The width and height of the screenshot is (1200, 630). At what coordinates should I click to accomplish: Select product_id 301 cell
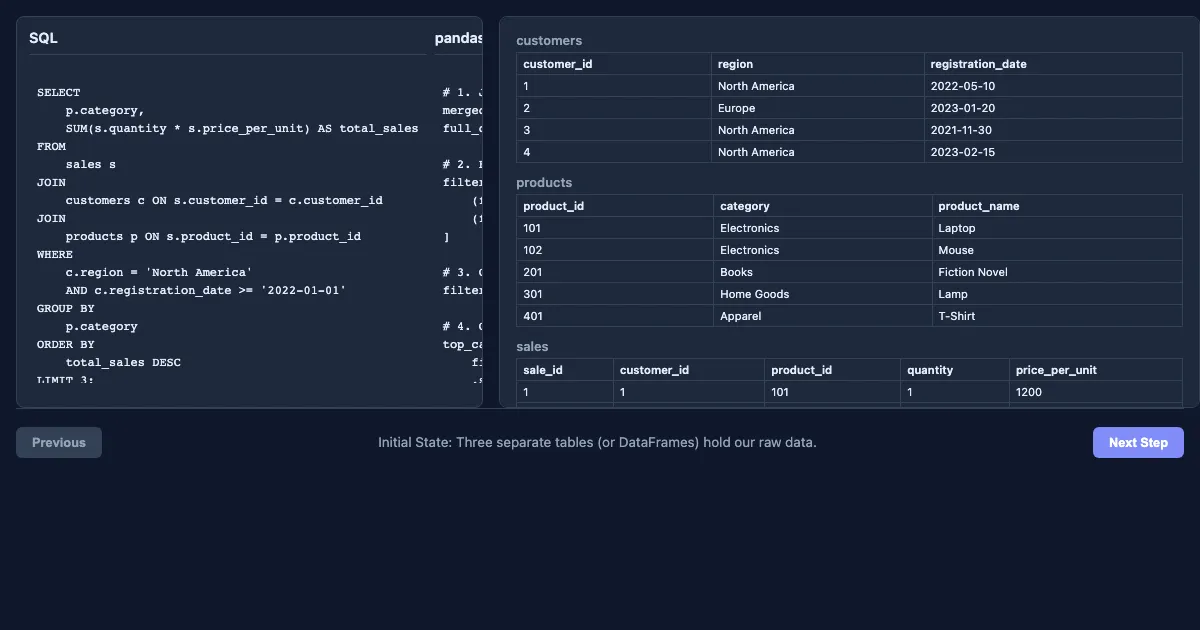[615, 294]
